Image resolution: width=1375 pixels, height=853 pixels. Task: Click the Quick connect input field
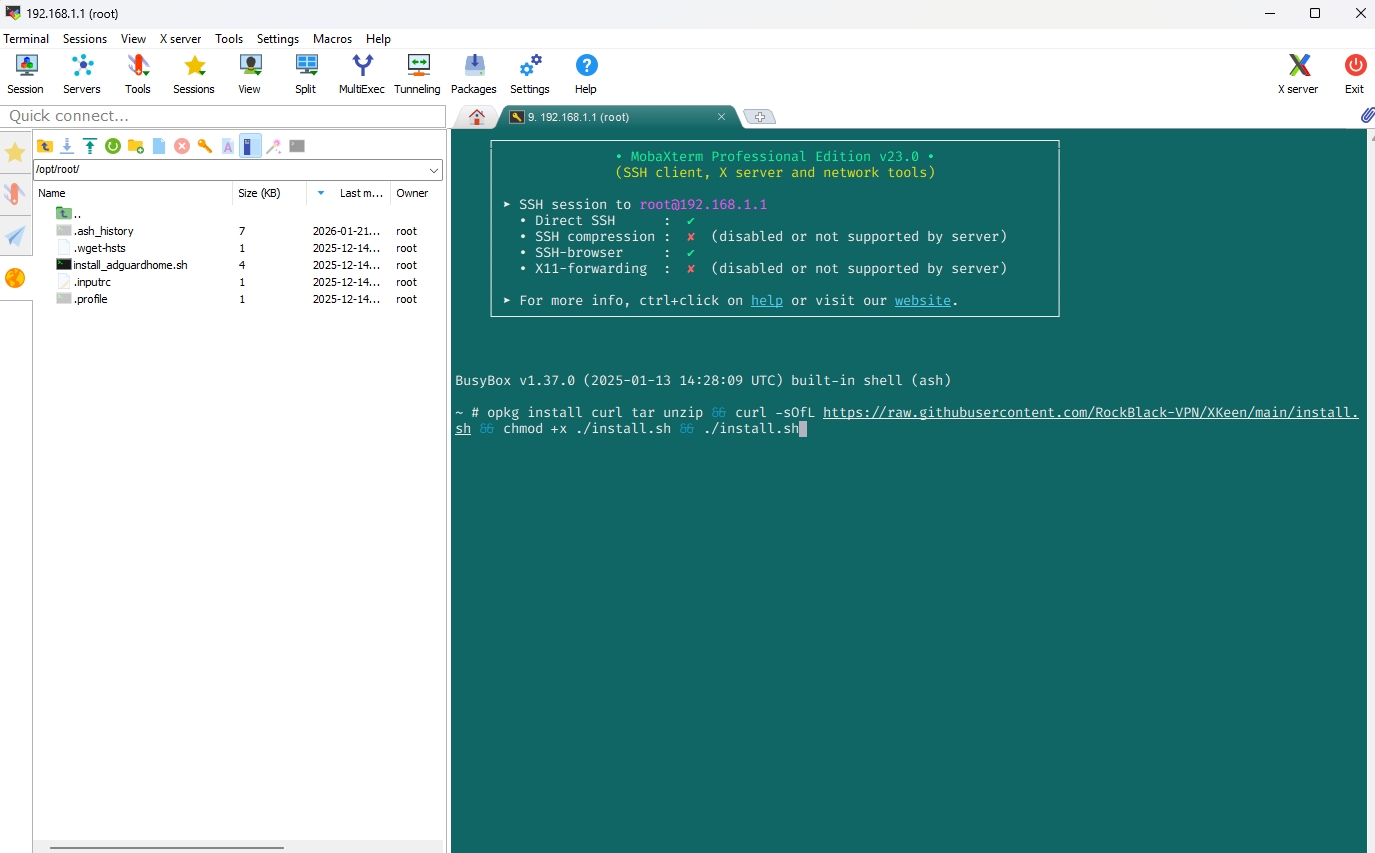click(222, 116)
